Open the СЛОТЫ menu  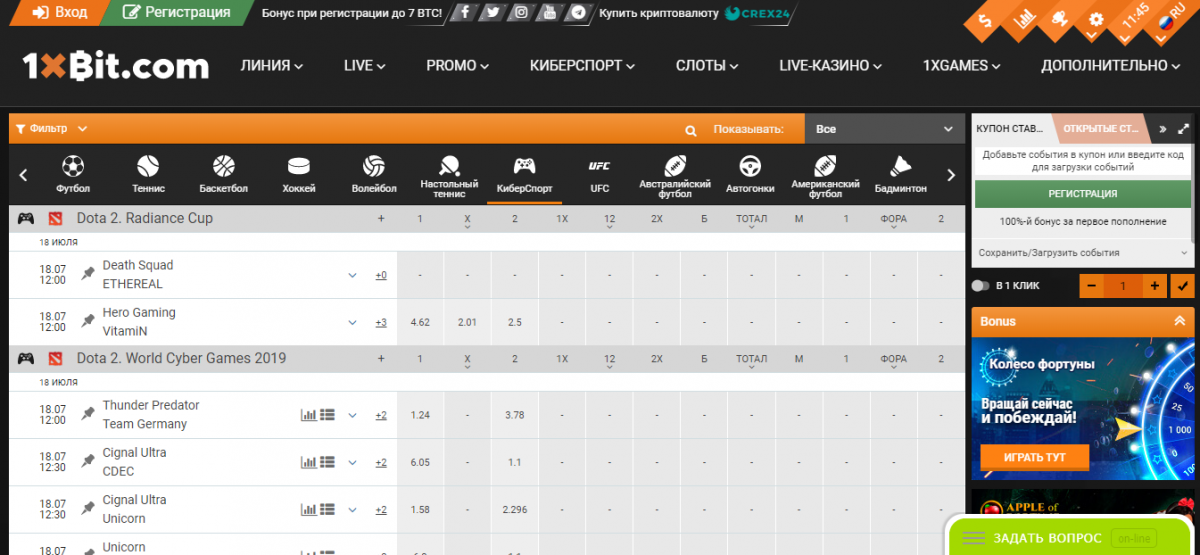pyautogui.click(x=708, y=66)
